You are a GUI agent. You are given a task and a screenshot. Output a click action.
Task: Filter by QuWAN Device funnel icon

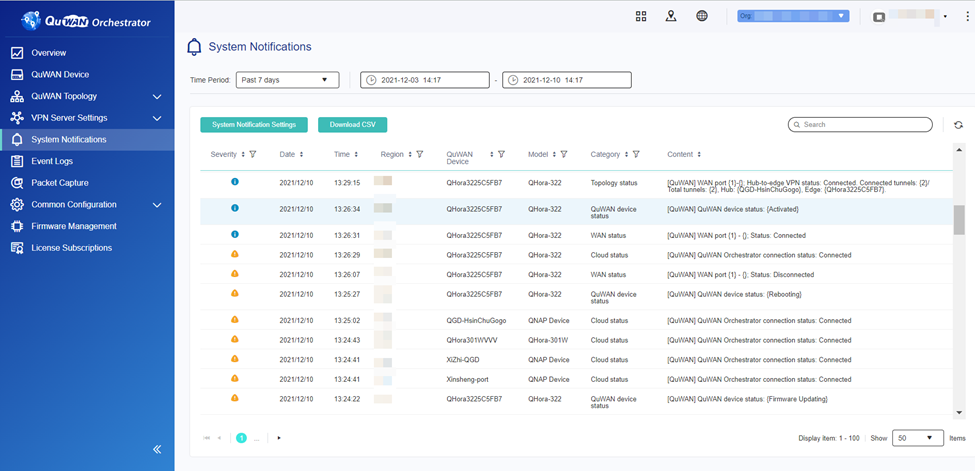click(x=501, y=154)
